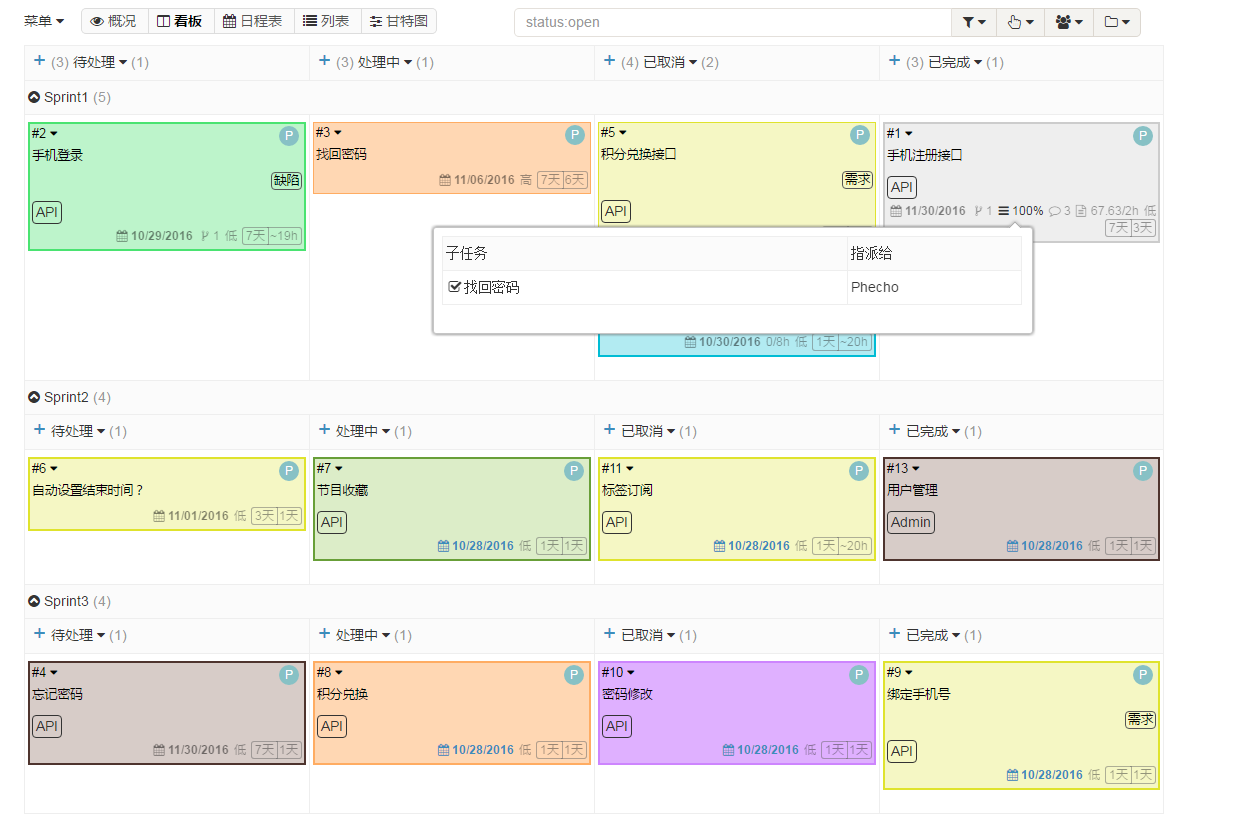
Task: Click the subtask list icon on card #1
Action: tap(1003, 211)
